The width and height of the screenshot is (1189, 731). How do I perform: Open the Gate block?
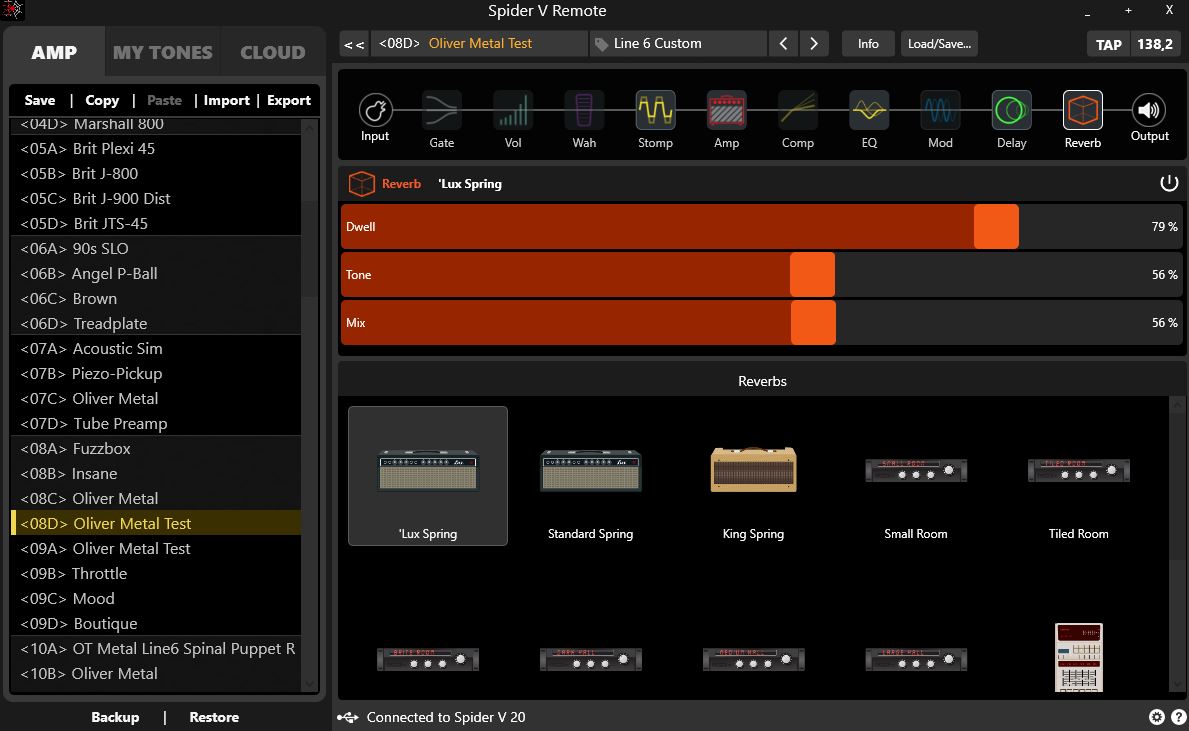tap(441, 119)
